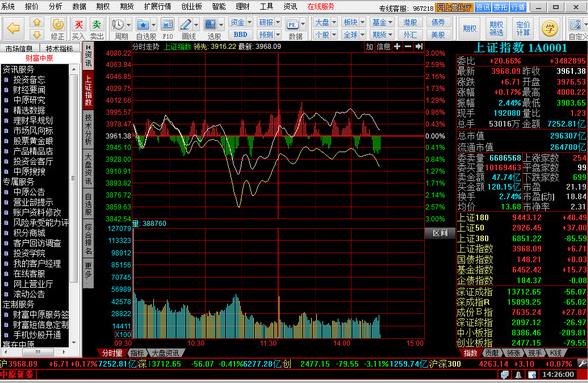The image size is (588, 383).
Task: Click the plus zoom icon above chart
Action: [397, 47]
